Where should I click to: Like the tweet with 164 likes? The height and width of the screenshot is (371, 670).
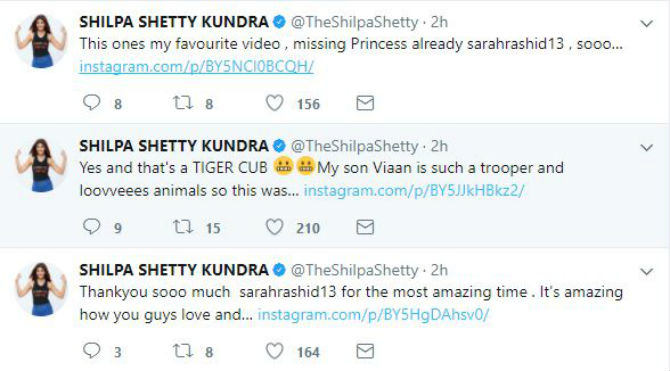coord(274,351)
